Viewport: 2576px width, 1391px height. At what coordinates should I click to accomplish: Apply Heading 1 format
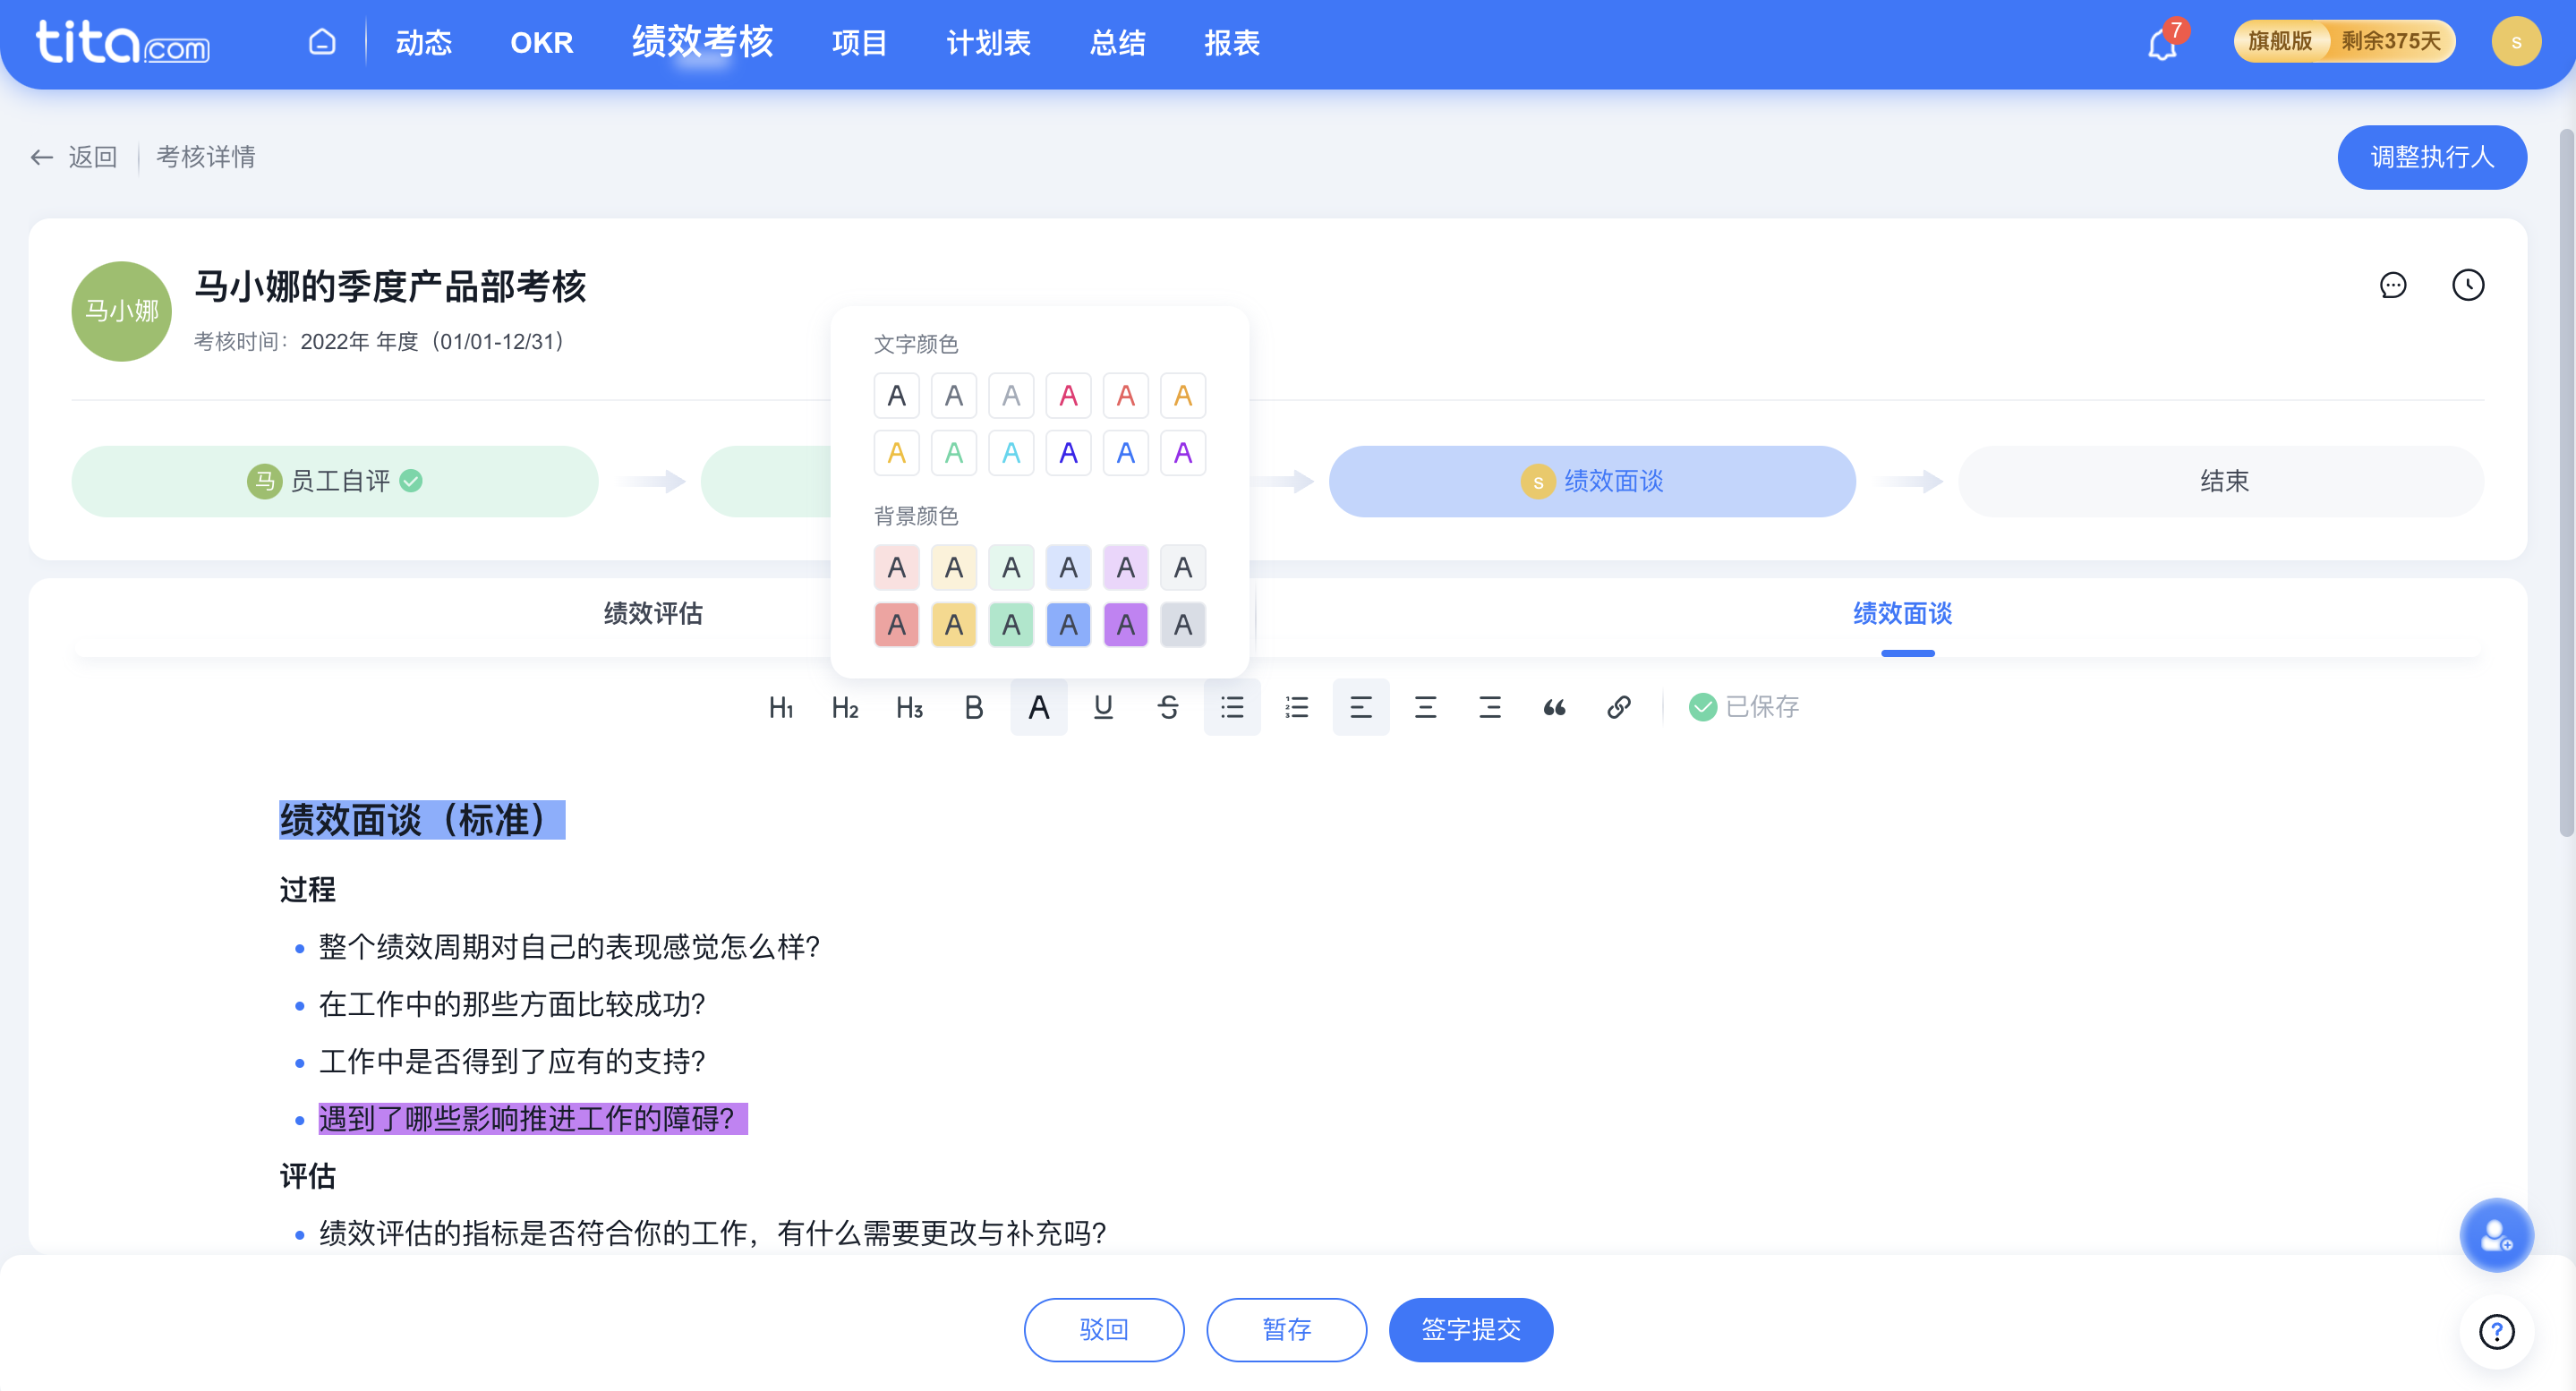(x=781, y=708)
